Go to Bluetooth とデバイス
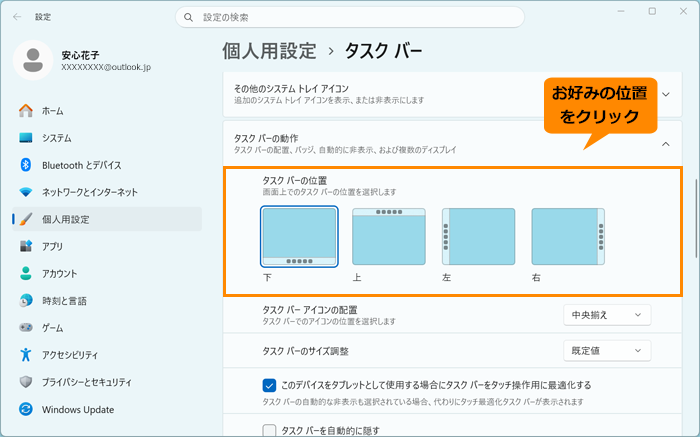This screenshot has height=437, width=700. tap(107, 165)
